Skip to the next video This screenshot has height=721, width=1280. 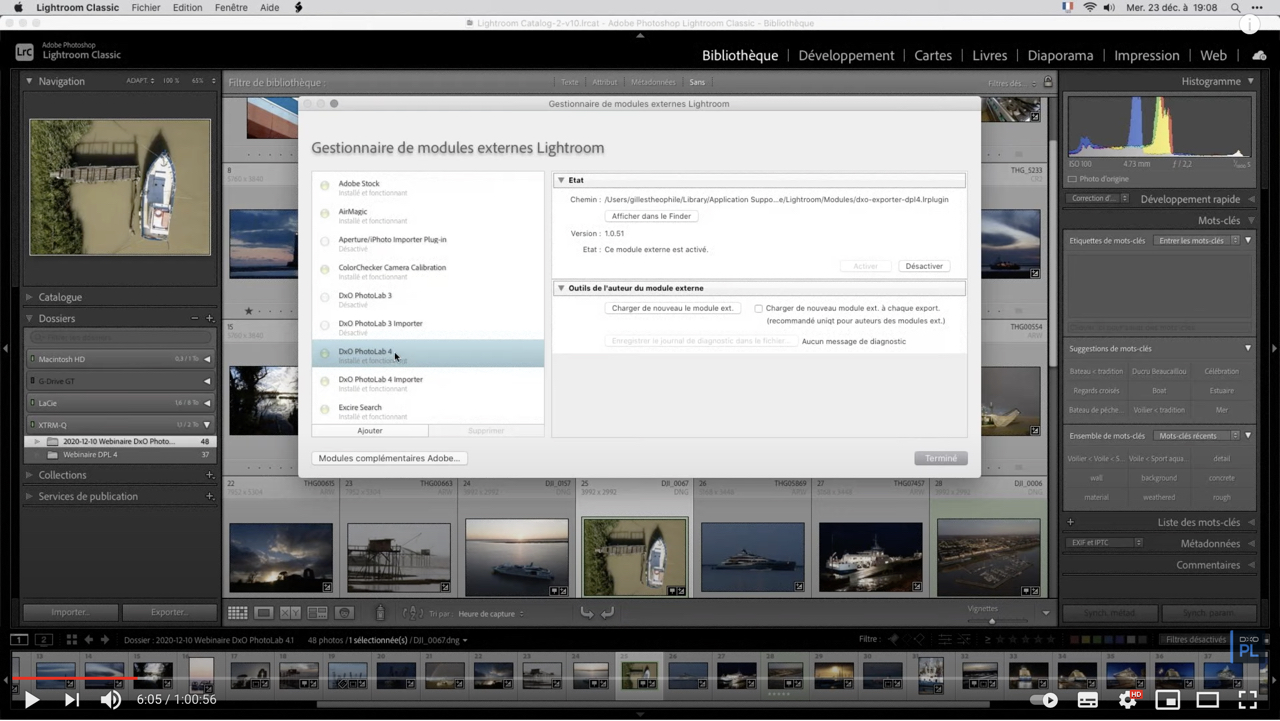click(72, 700)
